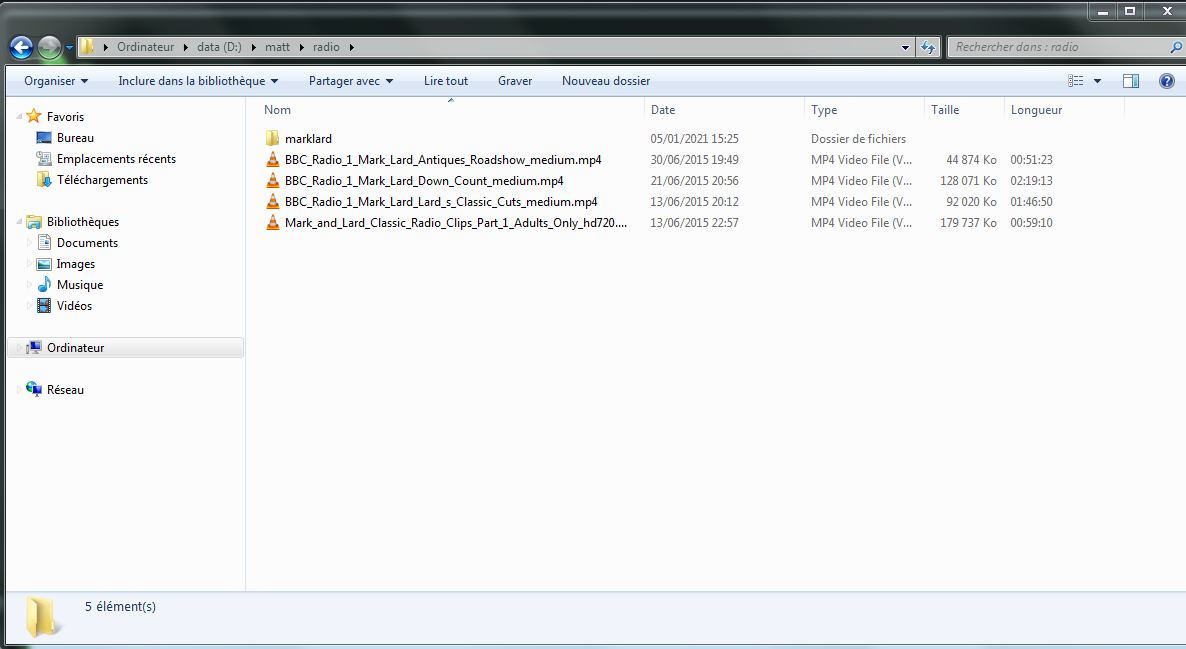Click the greyed Forward arrow button
The height and width of the screenshot is (649, 1186).
tap(49, 48)
